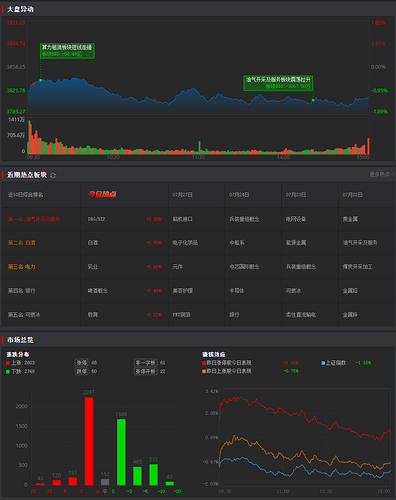This screenshot has height=500, width=396.
Task: Click the orange 昨日上涨股今日表现 legend swatch
Action: pyautogui.click(x=204, y=371)
